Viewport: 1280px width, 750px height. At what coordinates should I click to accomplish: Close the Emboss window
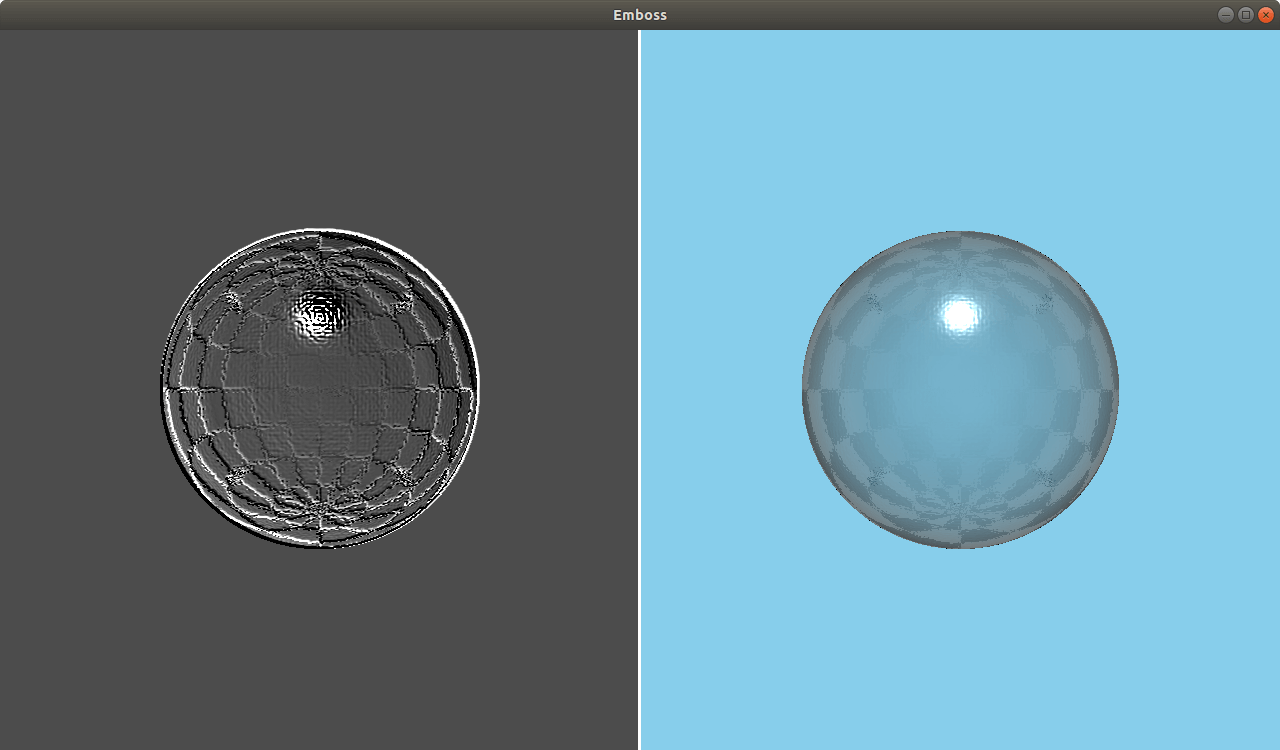(x=1264, y=14)
